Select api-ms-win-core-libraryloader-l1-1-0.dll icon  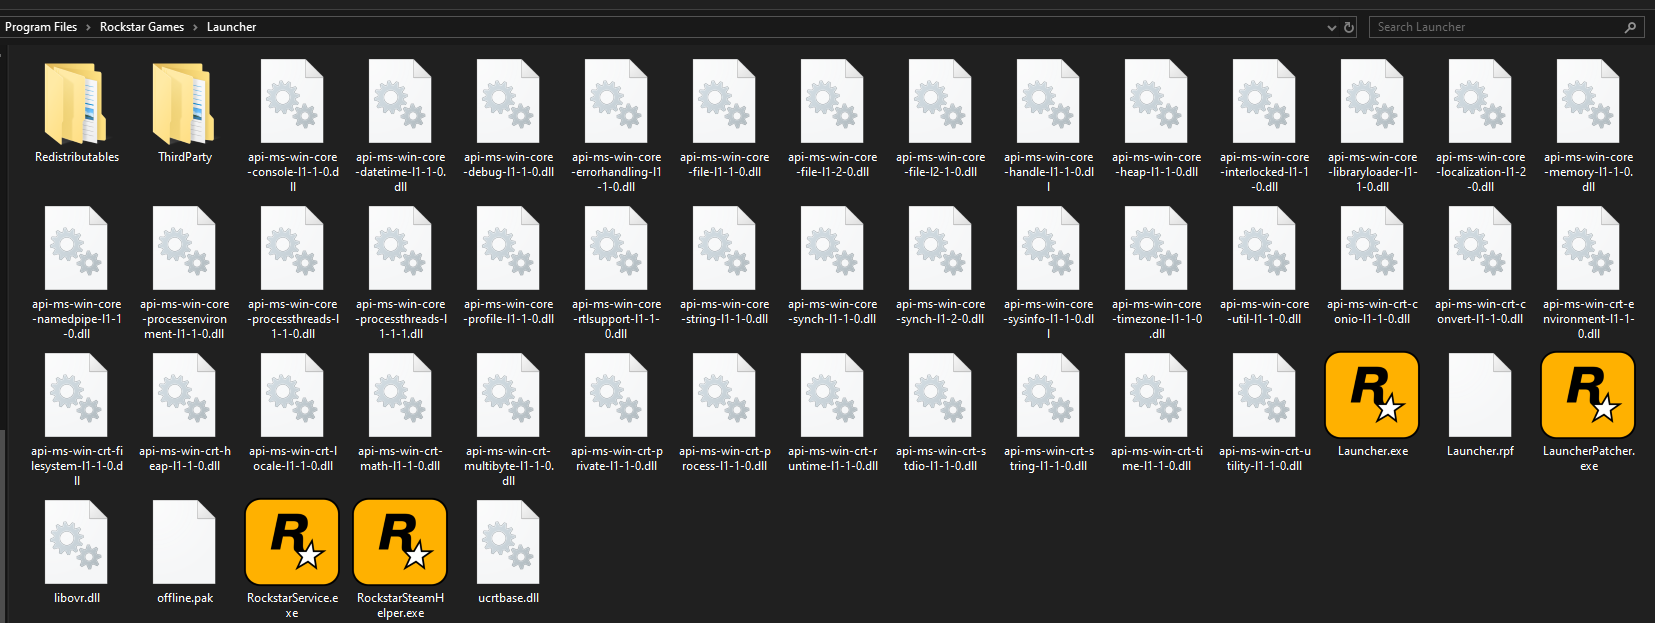pos(1372,101)
